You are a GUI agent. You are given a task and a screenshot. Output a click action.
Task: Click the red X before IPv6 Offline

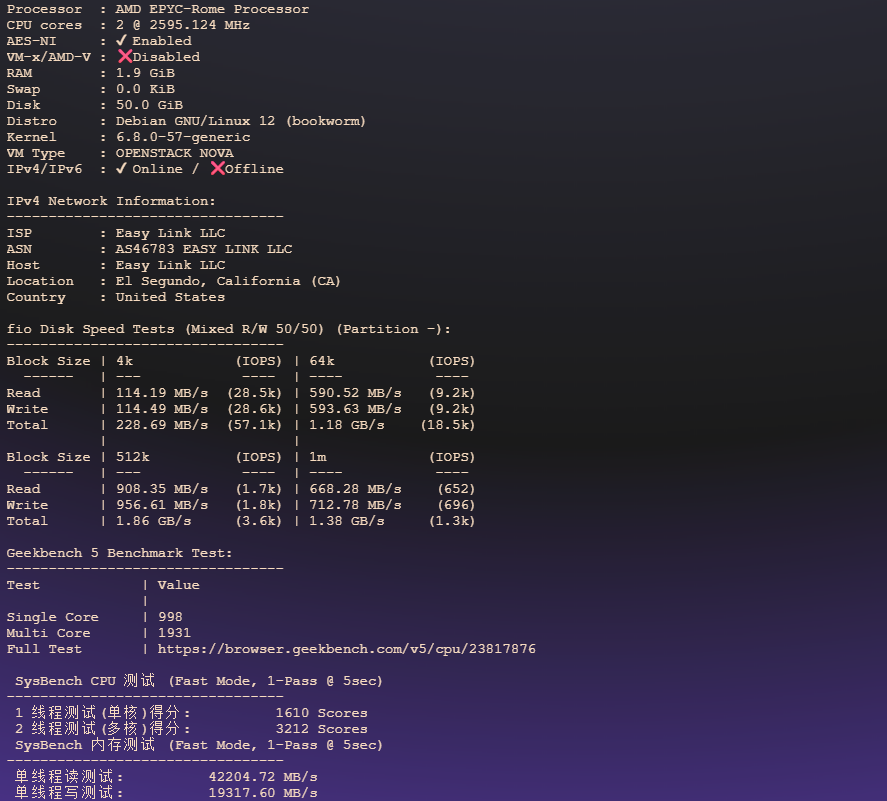tap(217, 169)
